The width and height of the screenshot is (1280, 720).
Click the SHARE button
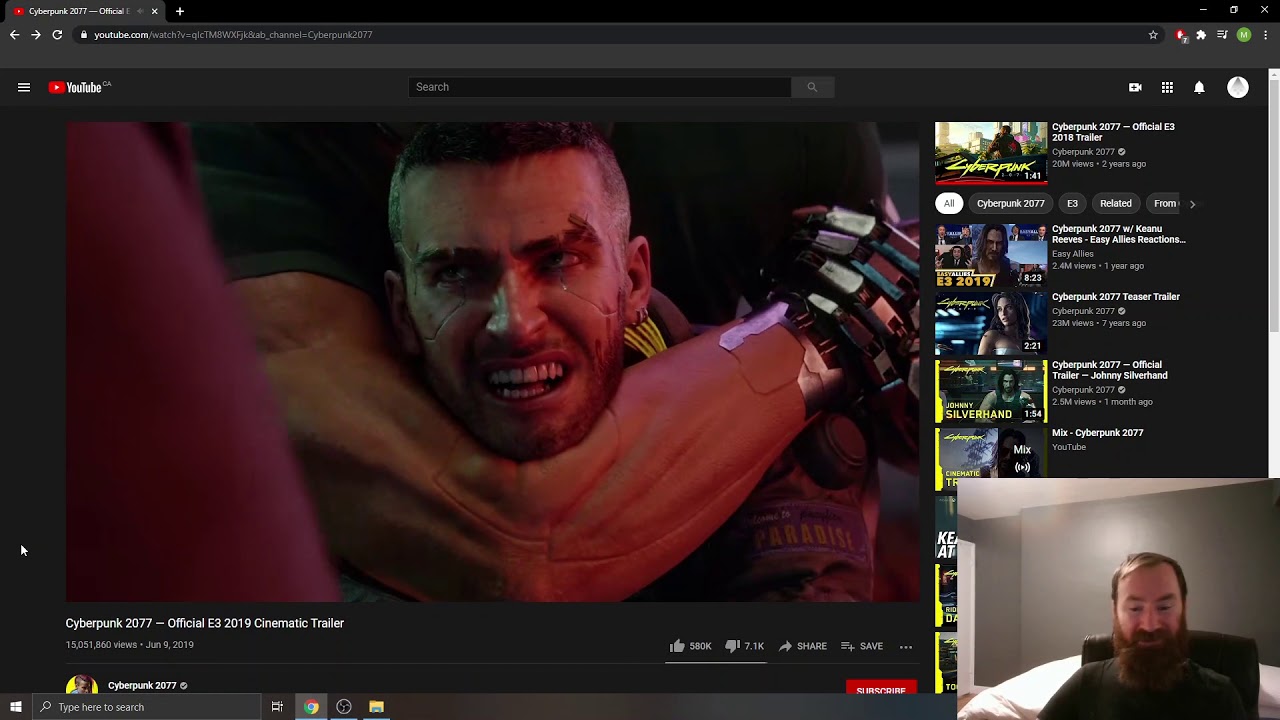[x=803, y=646]
